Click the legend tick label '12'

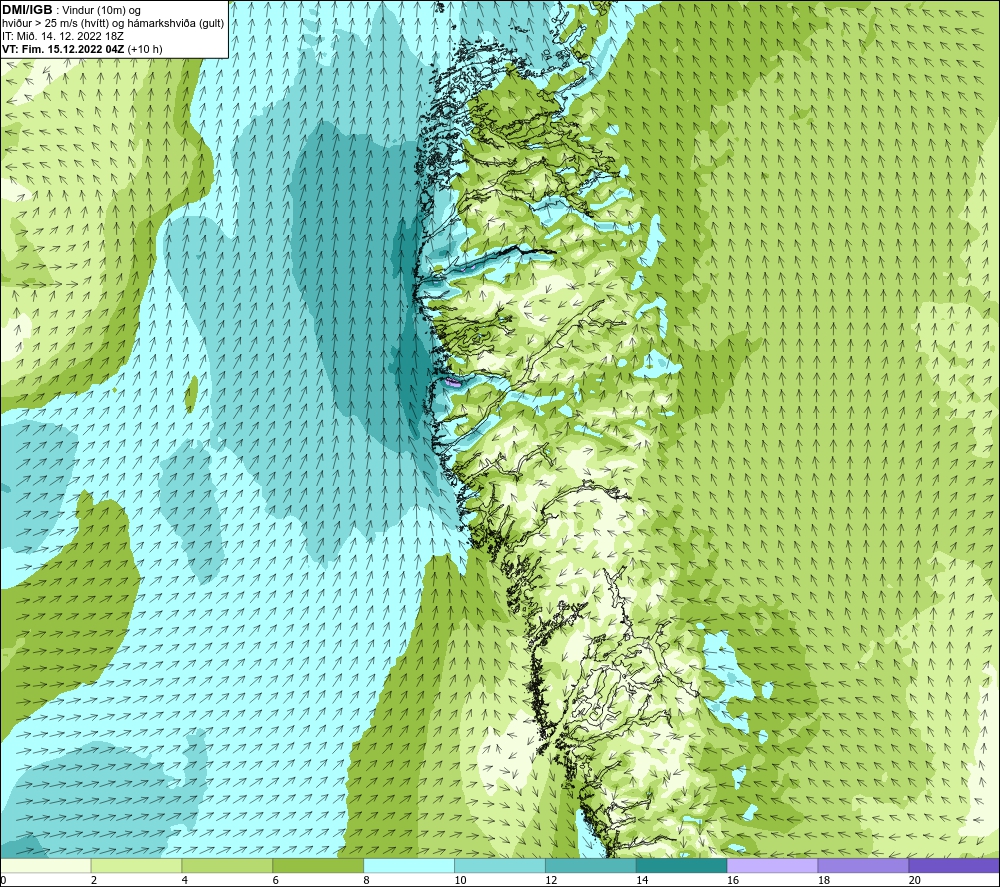pos(551,881)
